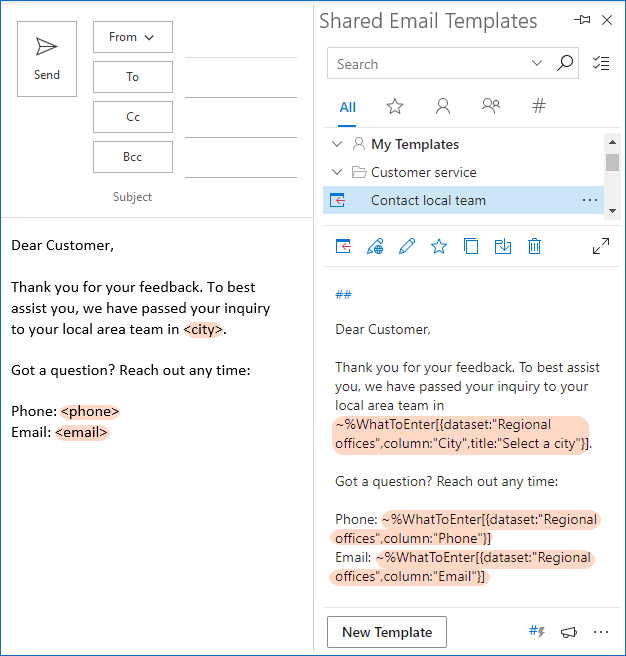
Task: Run search with magnifying glass icon
Action: [565, 63]
